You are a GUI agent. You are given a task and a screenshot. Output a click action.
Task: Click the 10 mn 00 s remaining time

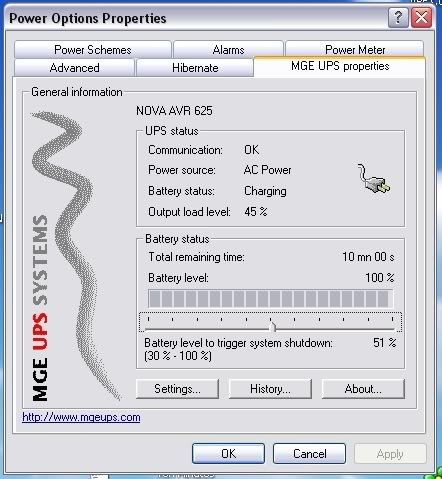click(368, 257)
